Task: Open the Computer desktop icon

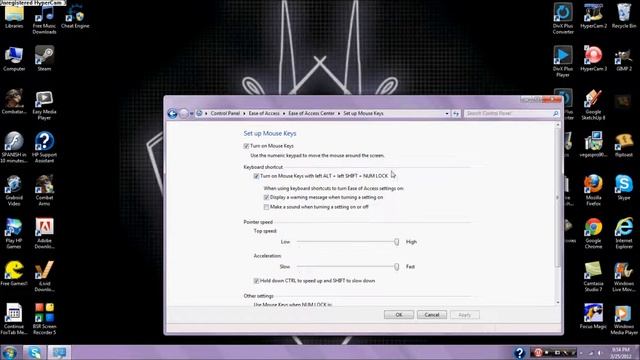Action: click(14, 59)
